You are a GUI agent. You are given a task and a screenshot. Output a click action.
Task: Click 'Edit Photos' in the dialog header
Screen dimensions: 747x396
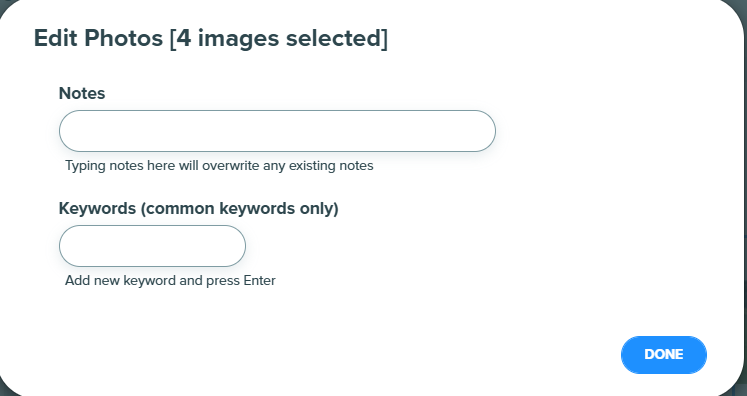(99, 38)
